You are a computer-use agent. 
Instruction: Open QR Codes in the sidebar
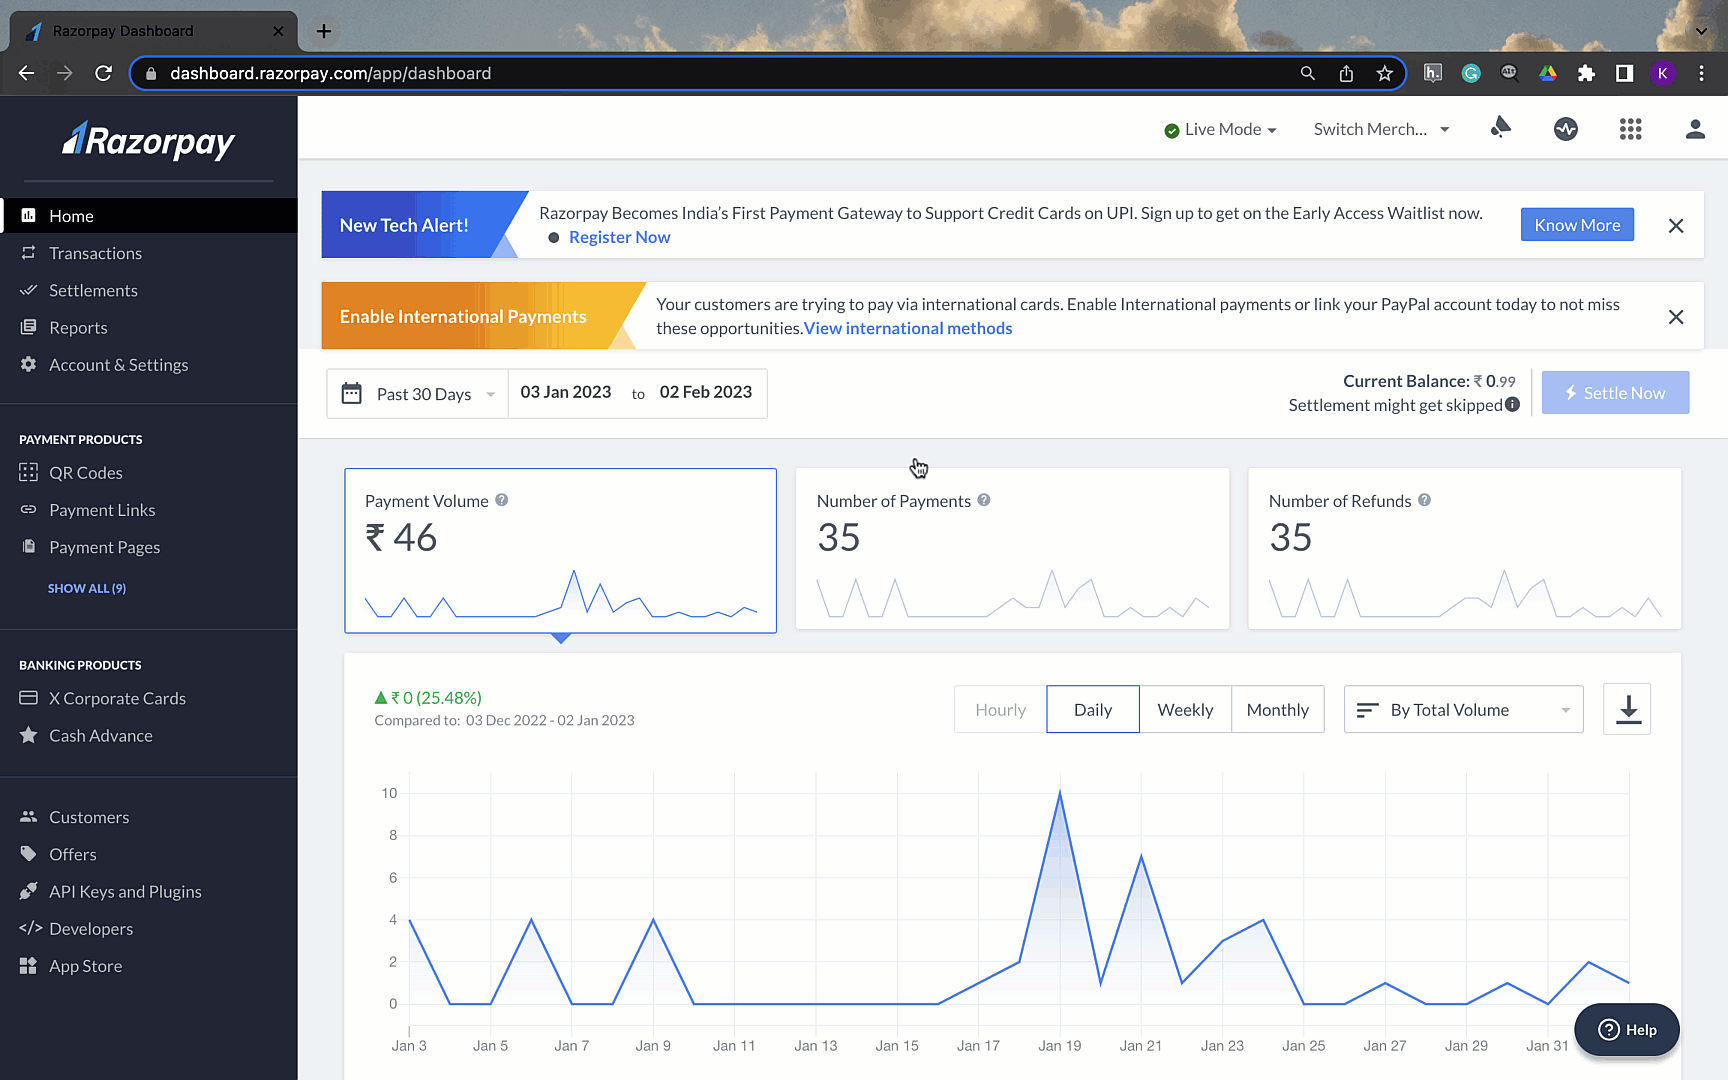tap(149, 472)
